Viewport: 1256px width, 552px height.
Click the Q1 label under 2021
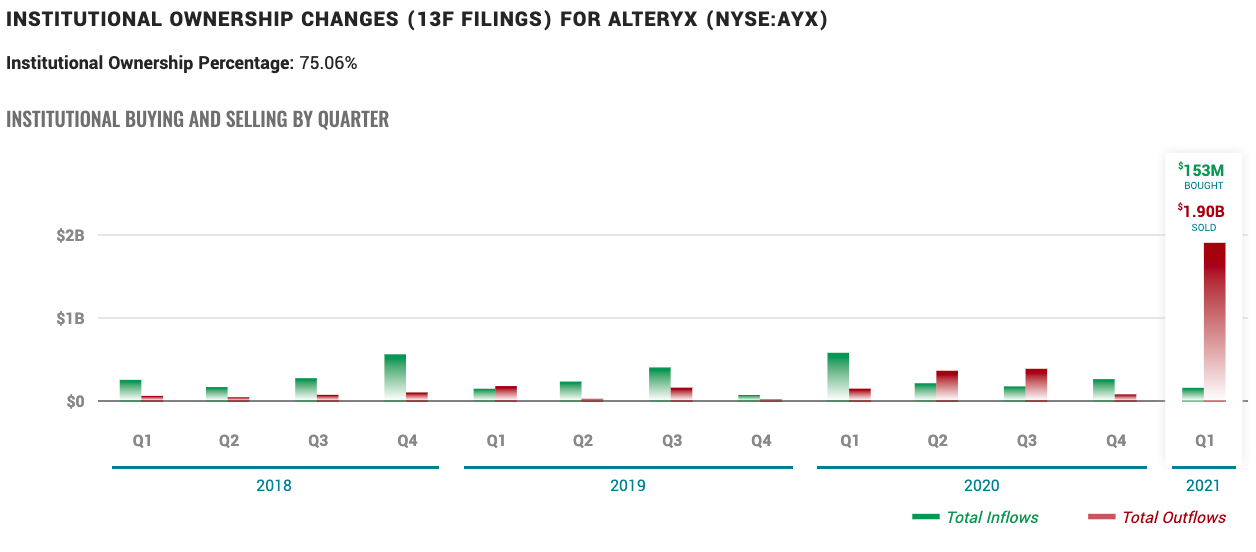tap(1204, 441)
